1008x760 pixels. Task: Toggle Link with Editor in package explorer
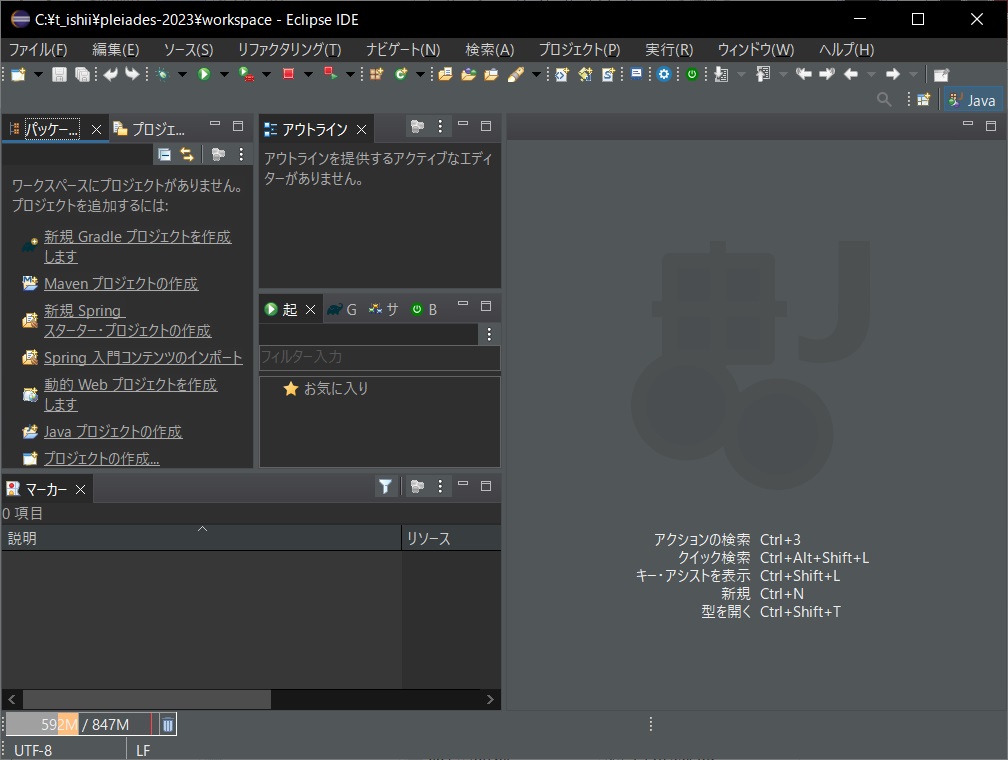[186, 154]
